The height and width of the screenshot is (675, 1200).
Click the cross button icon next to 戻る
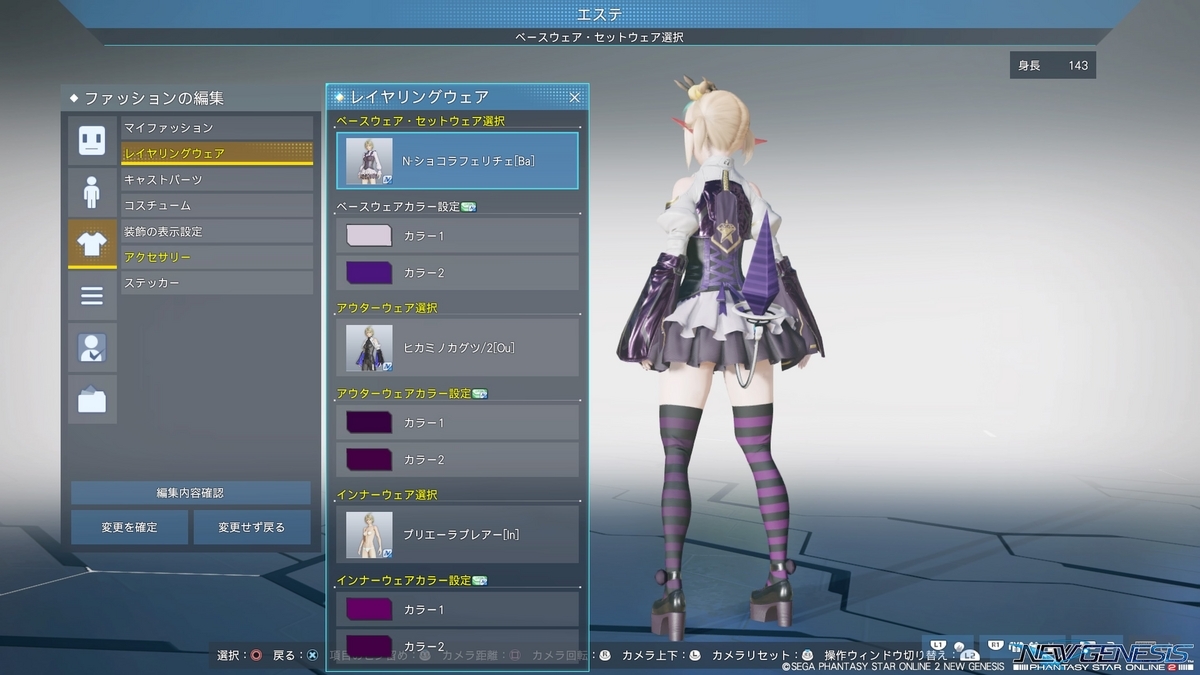coord(312,655)
